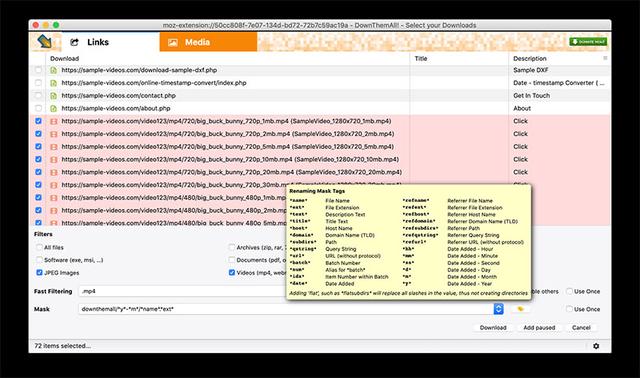This screenshot has width=640, height=378.
Task: Disable the JPEG Images filter
Action: (x=39, y=272)
